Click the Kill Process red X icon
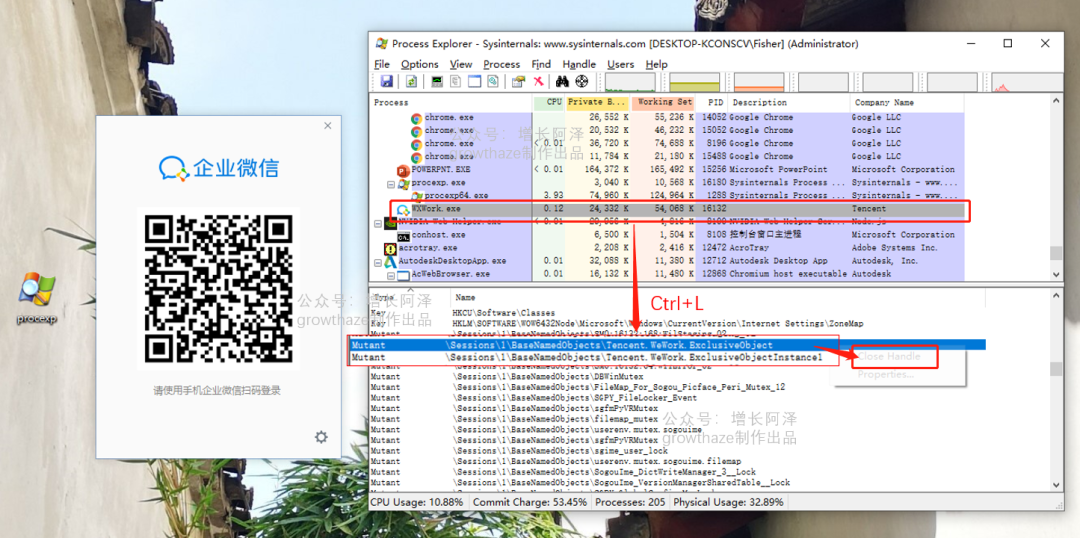Viewport: 1080px width, 538px height. tap(538, 81)
